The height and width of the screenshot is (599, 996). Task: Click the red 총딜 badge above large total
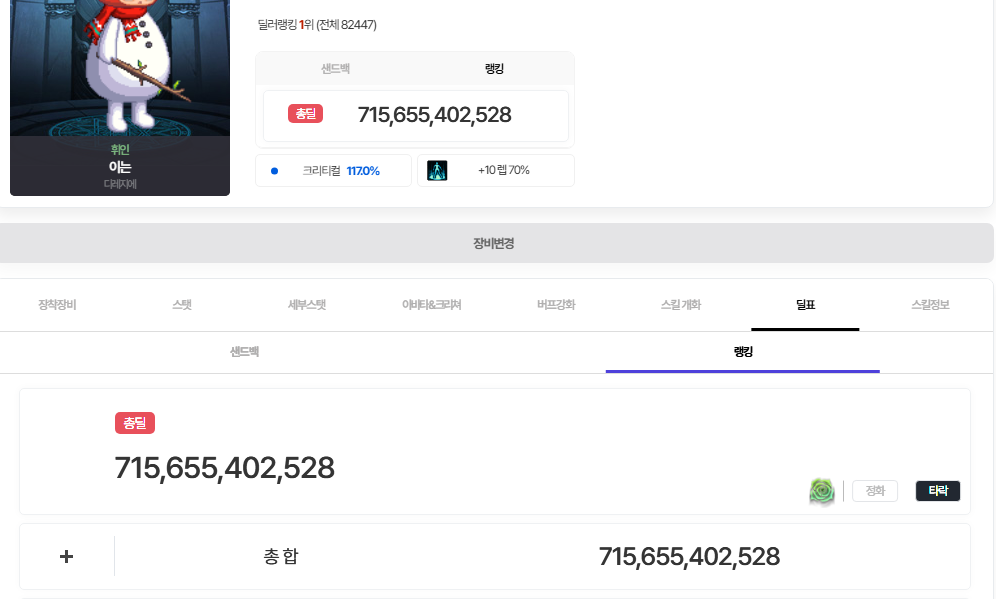pyautogui.click(x=135, y=423)
